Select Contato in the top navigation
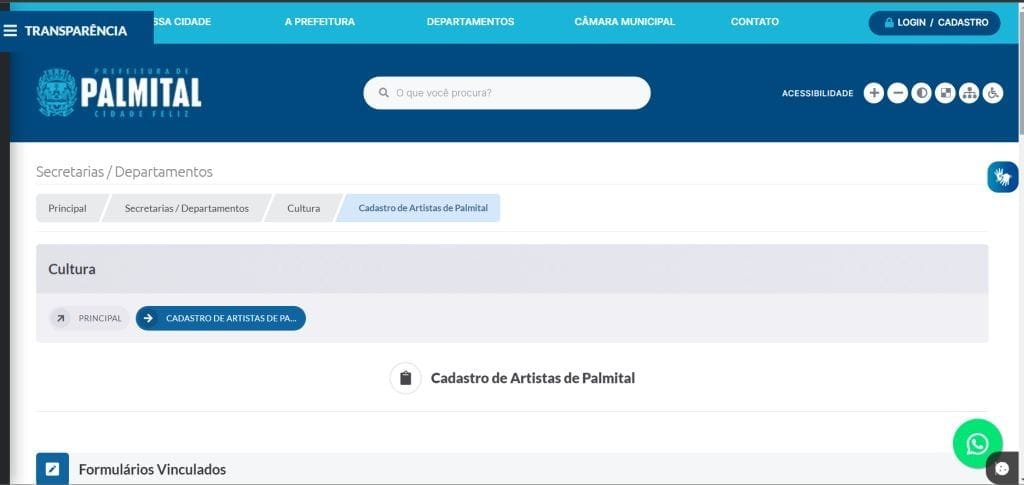 coord(754,22)
